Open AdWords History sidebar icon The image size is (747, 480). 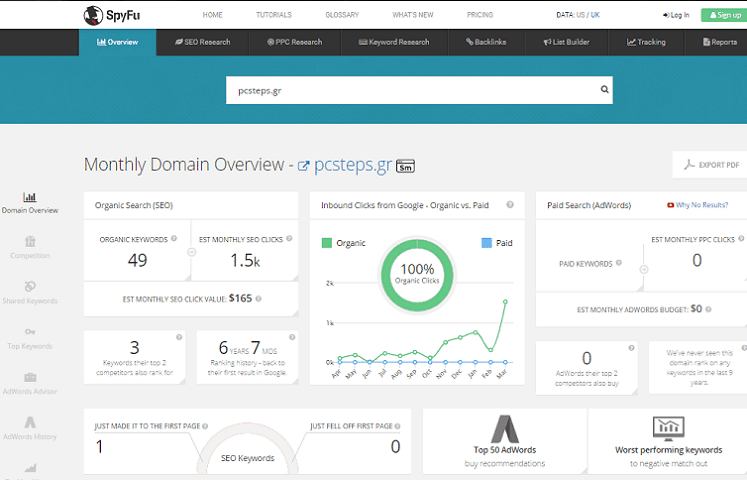tap(30, 422)
